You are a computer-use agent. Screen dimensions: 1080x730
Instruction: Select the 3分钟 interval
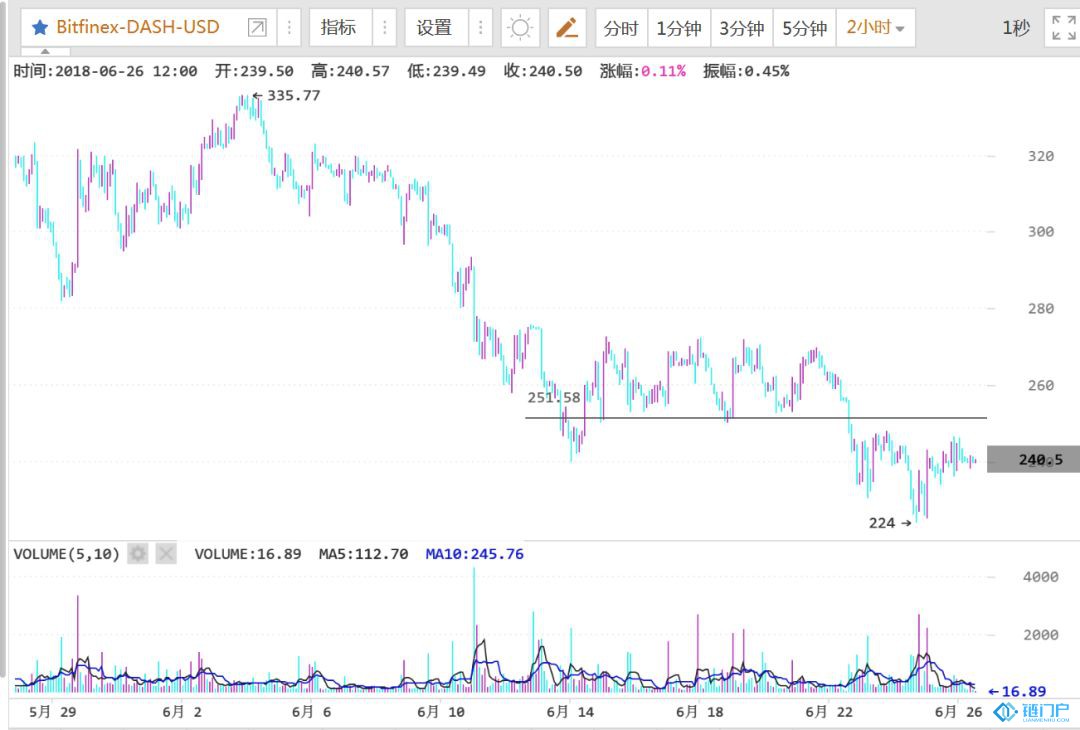tap(742, 28)
